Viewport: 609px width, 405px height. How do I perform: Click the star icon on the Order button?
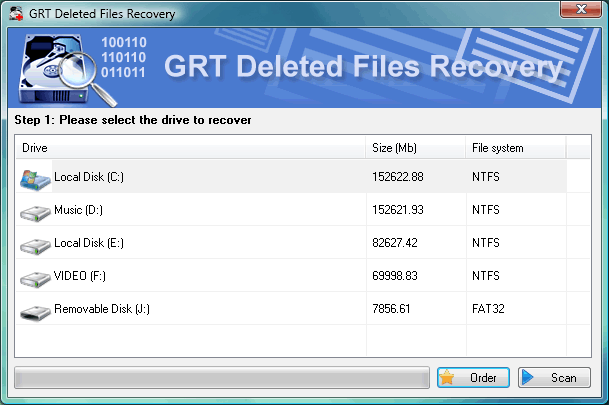449,378
